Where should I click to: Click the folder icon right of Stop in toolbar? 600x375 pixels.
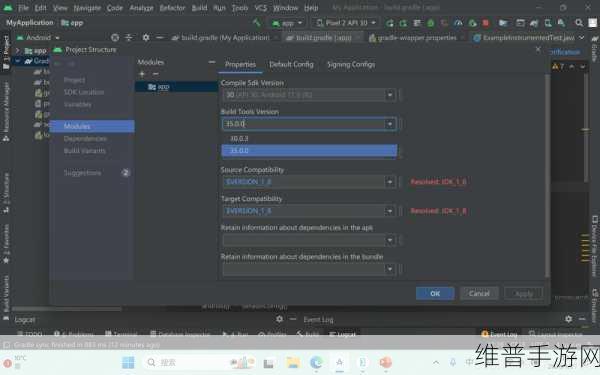point(503,23)
